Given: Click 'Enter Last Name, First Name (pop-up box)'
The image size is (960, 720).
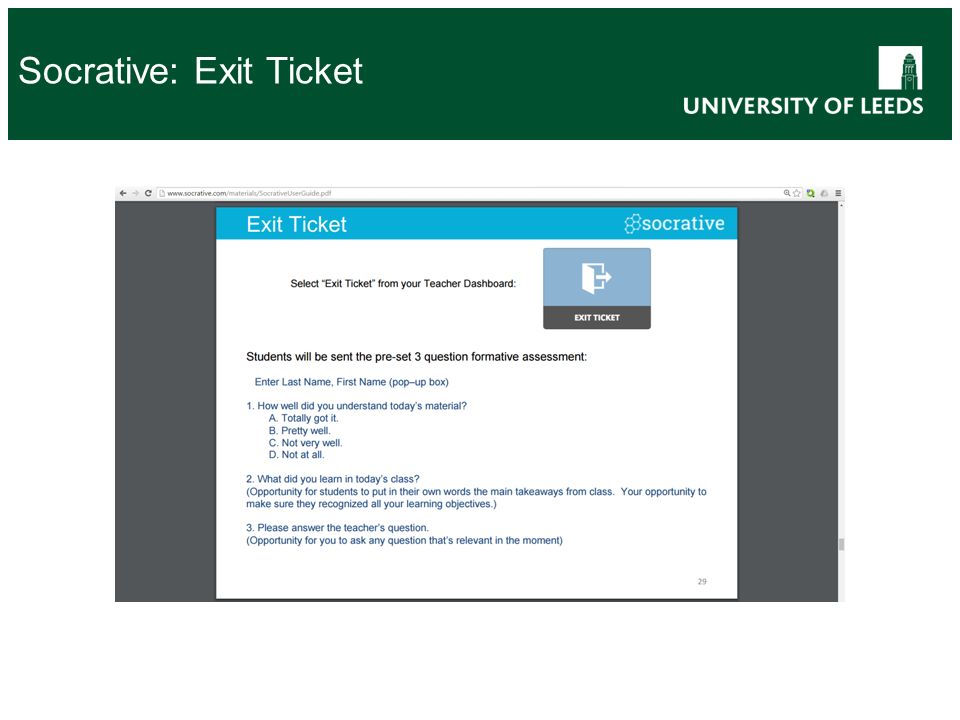Looking at the screenshot, I should pos(351,382).
